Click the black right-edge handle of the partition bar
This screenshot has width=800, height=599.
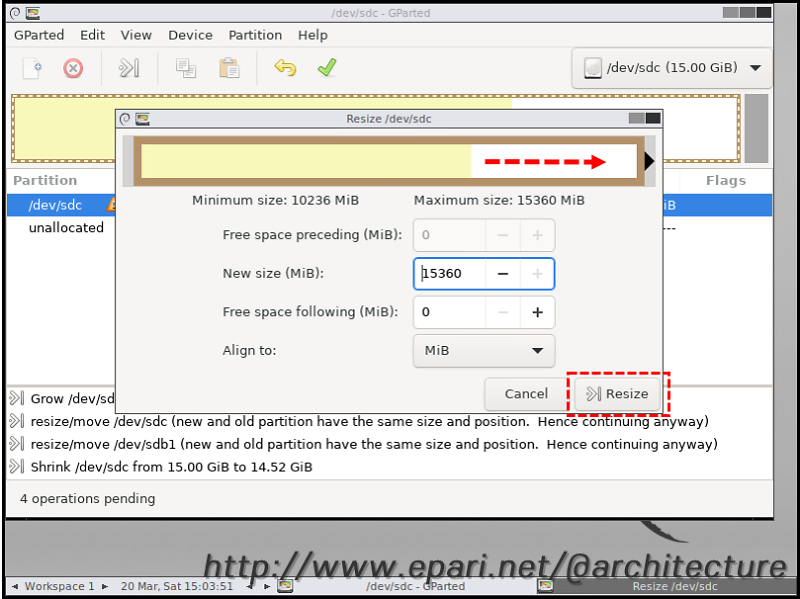point(649,161)
